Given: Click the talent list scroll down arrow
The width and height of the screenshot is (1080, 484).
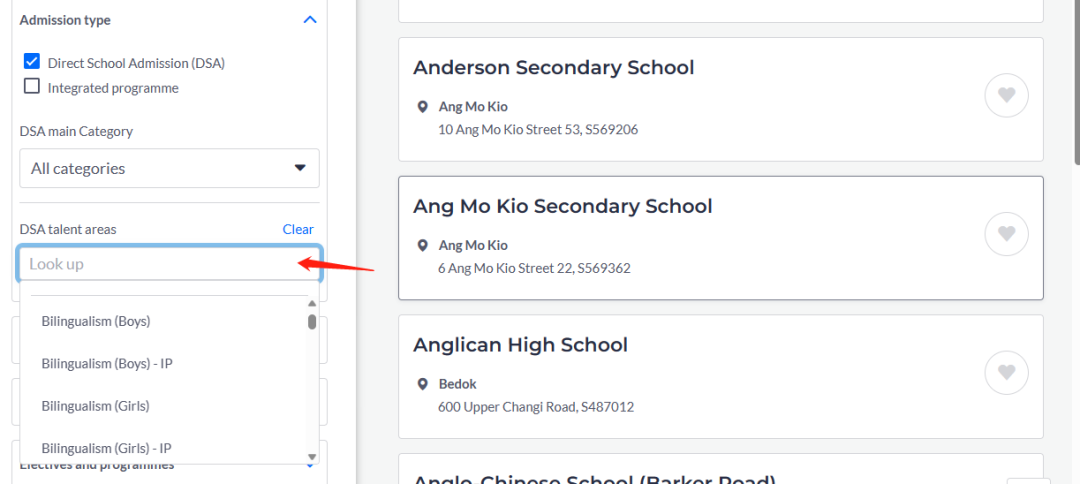Looking at the screenshot, I should coord(312,457).
